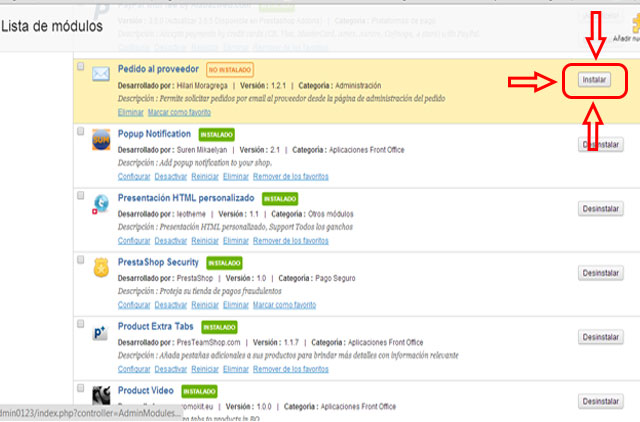
Task: Click the Lista de módulos heading
Action: 52,27
